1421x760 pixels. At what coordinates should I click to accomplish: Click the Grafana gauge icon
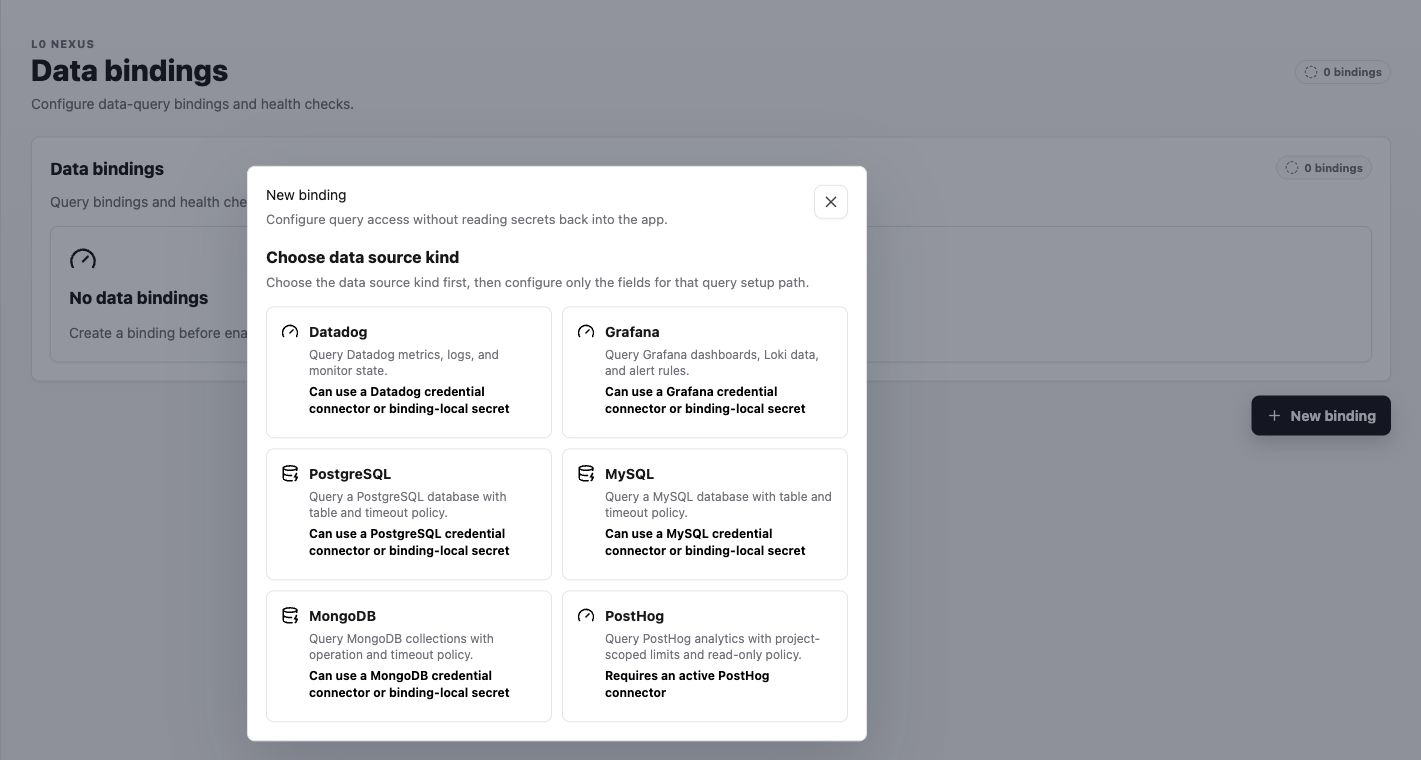point(586,332)
